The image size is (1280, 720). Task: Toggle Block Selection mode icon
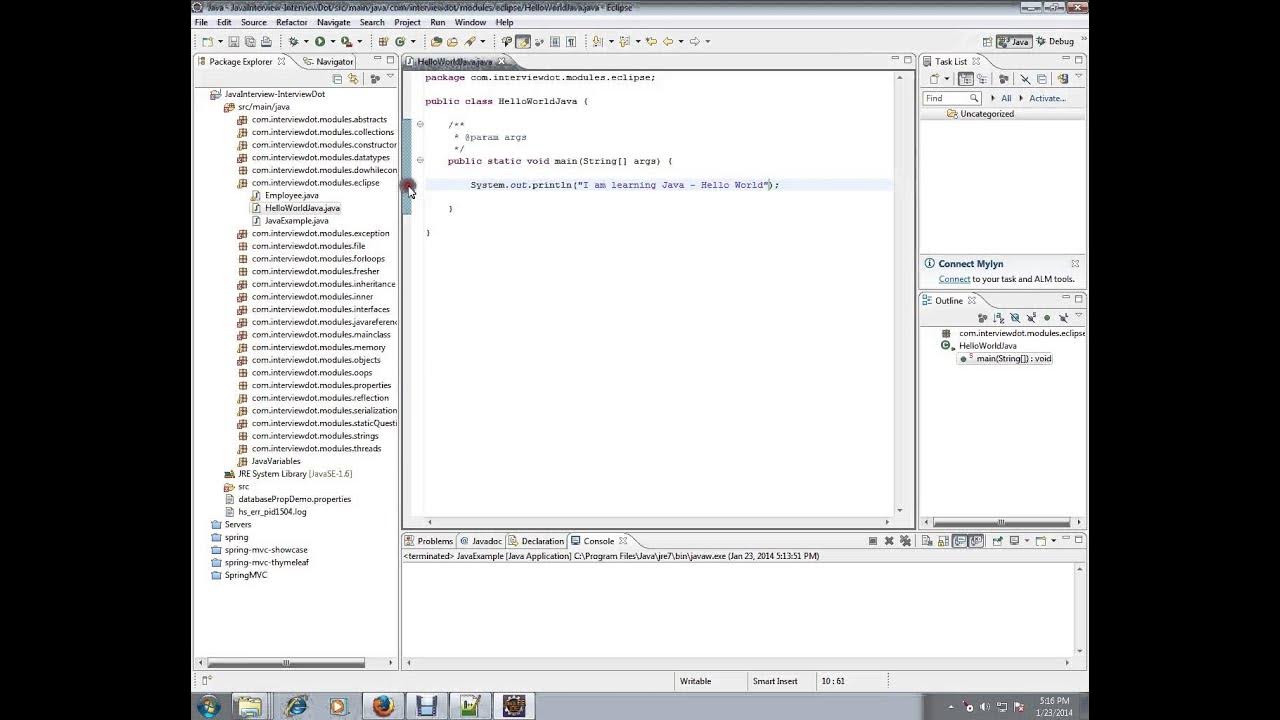[x=555, y=41]
